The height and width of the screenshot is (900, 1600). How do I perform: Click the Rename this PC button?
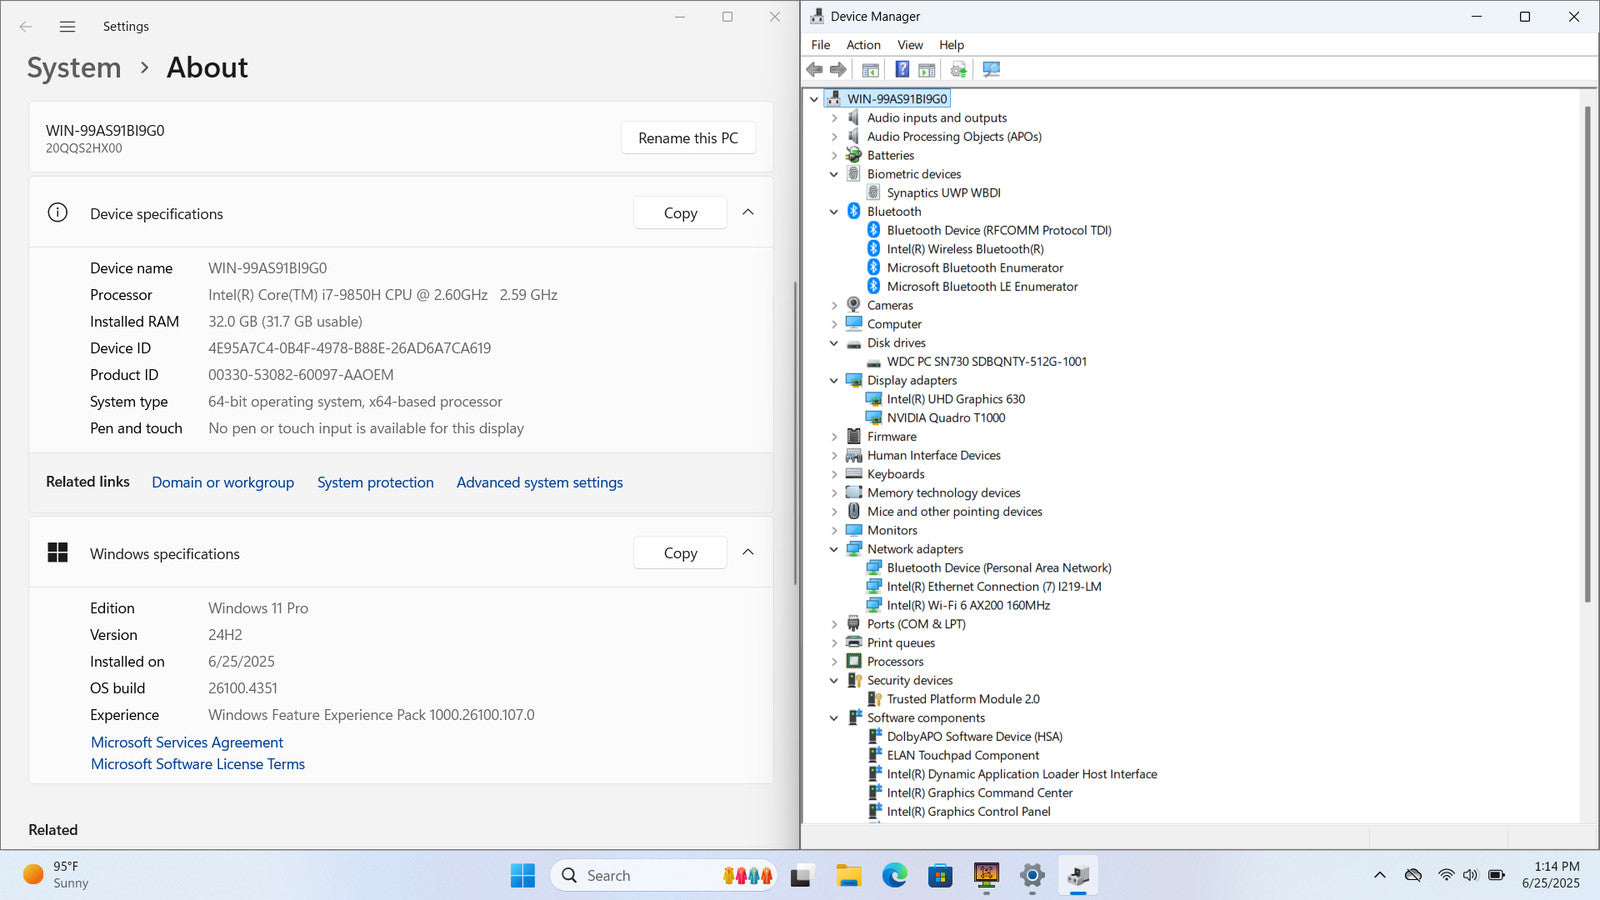point(688,138)
